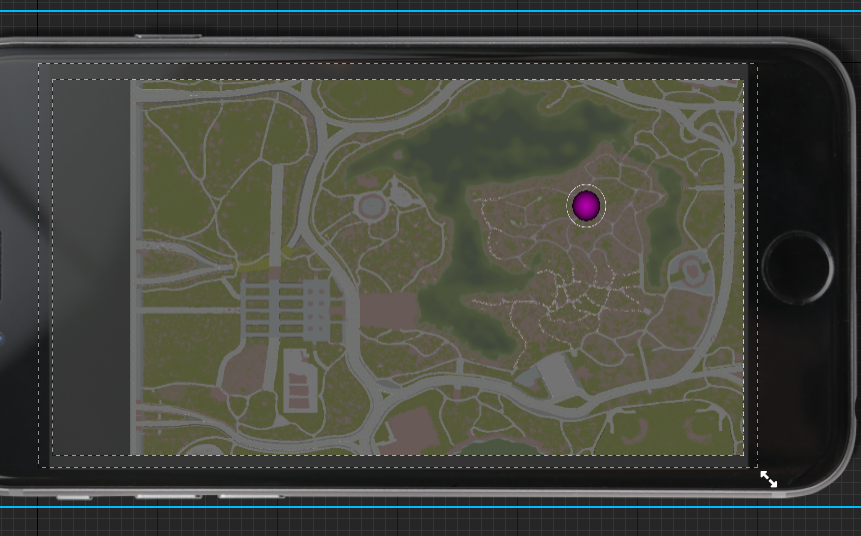Select the purple location marker on the map
This screenshot has width=861, height=536.
pos(586,205)
